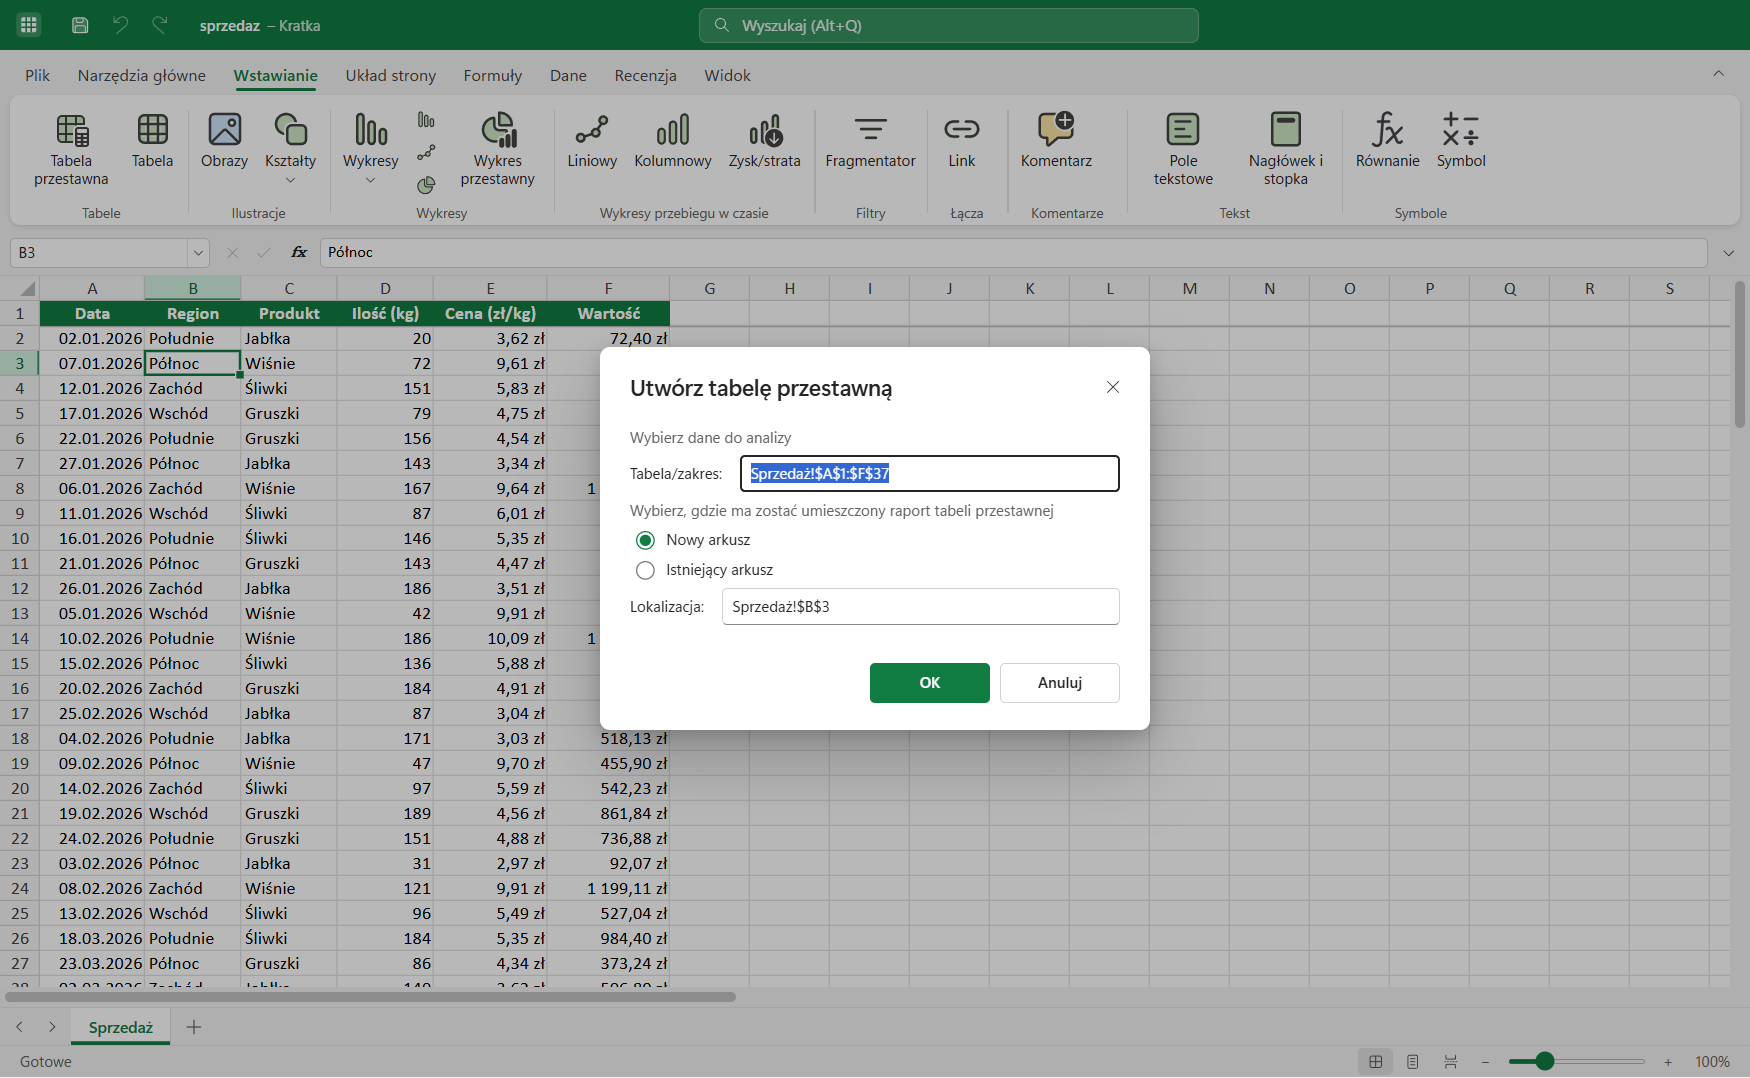Screen dimensions: 1750x1078
Task: Select the Istniejący arkusz radio option
Action: tap(645, 570)
